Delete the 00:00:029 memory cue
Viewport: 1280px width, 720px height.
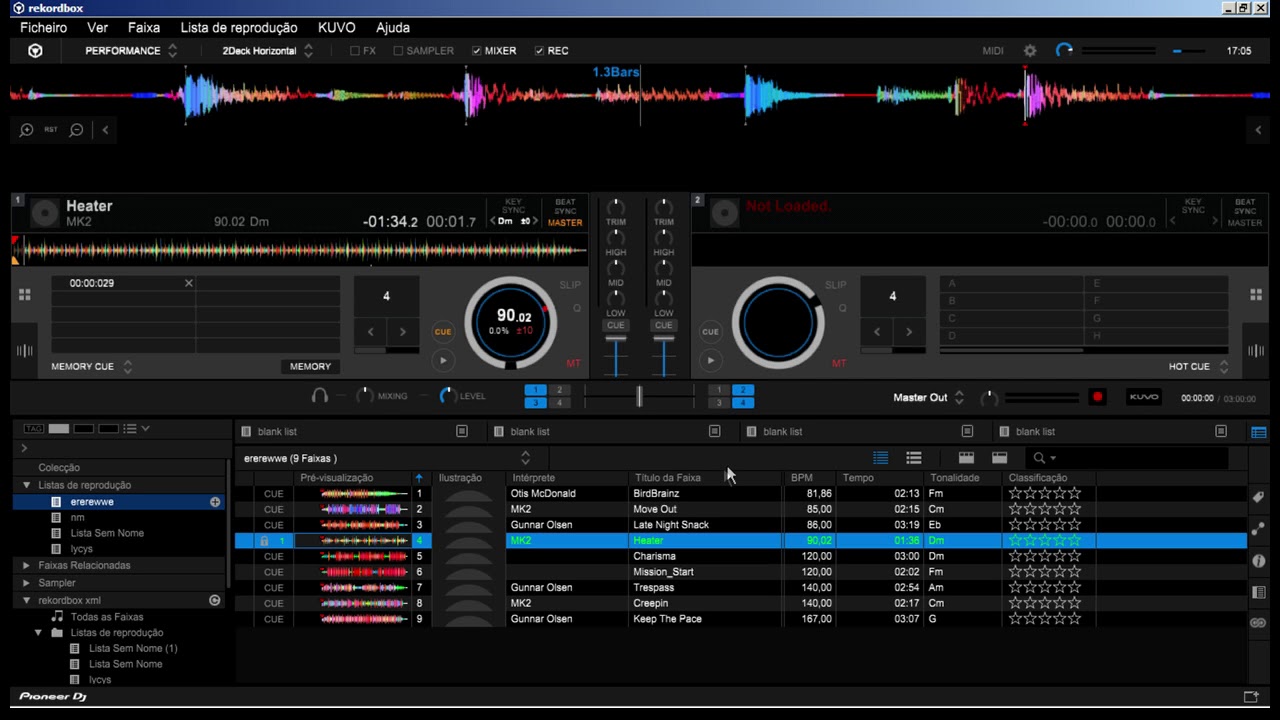[188, 283]
